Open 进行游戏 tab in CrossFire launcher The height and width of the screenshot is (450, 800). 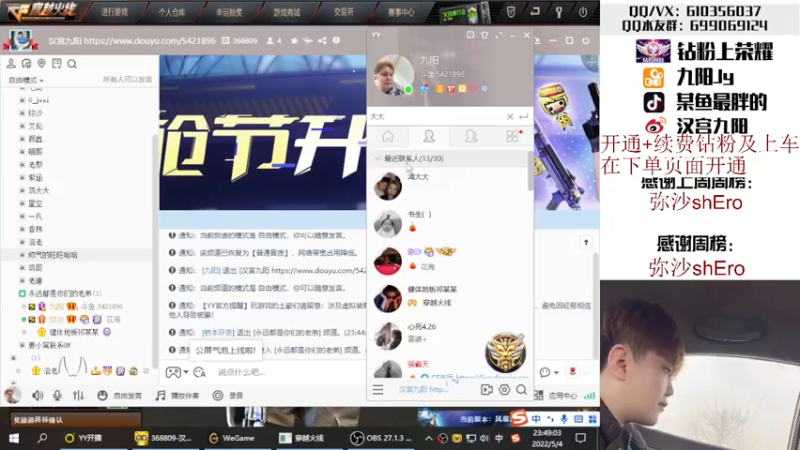click(114, 12)
